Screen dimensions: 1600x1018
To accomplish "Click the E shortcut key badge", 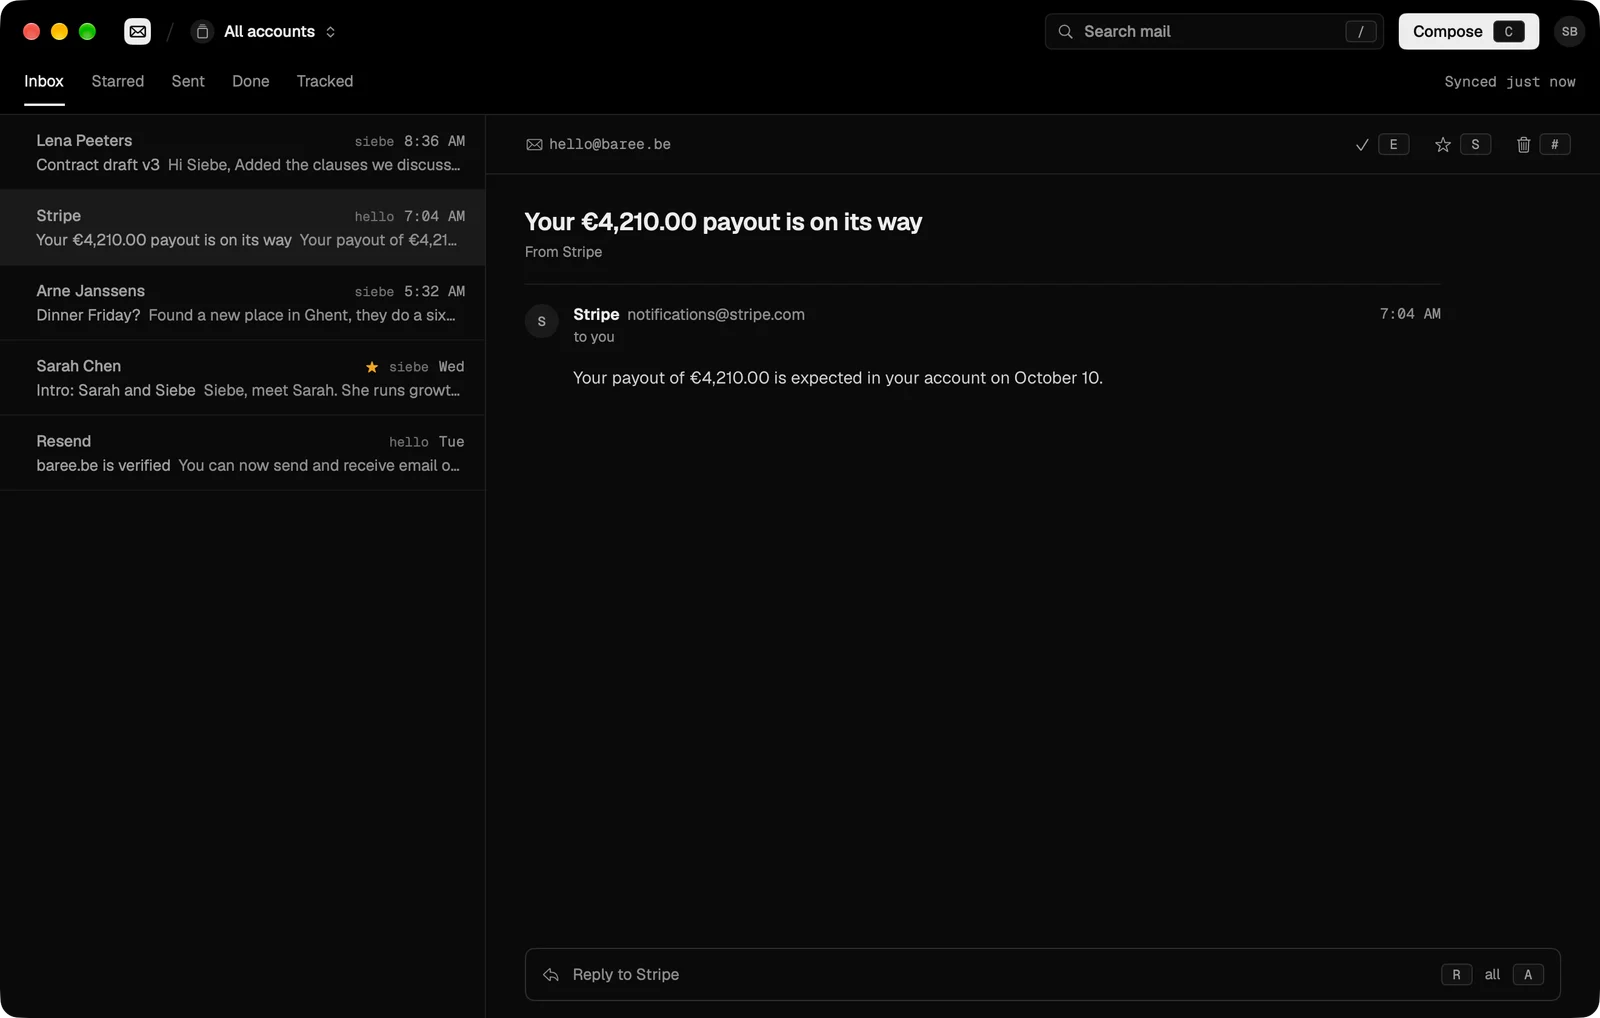I will coord(1394,145).
